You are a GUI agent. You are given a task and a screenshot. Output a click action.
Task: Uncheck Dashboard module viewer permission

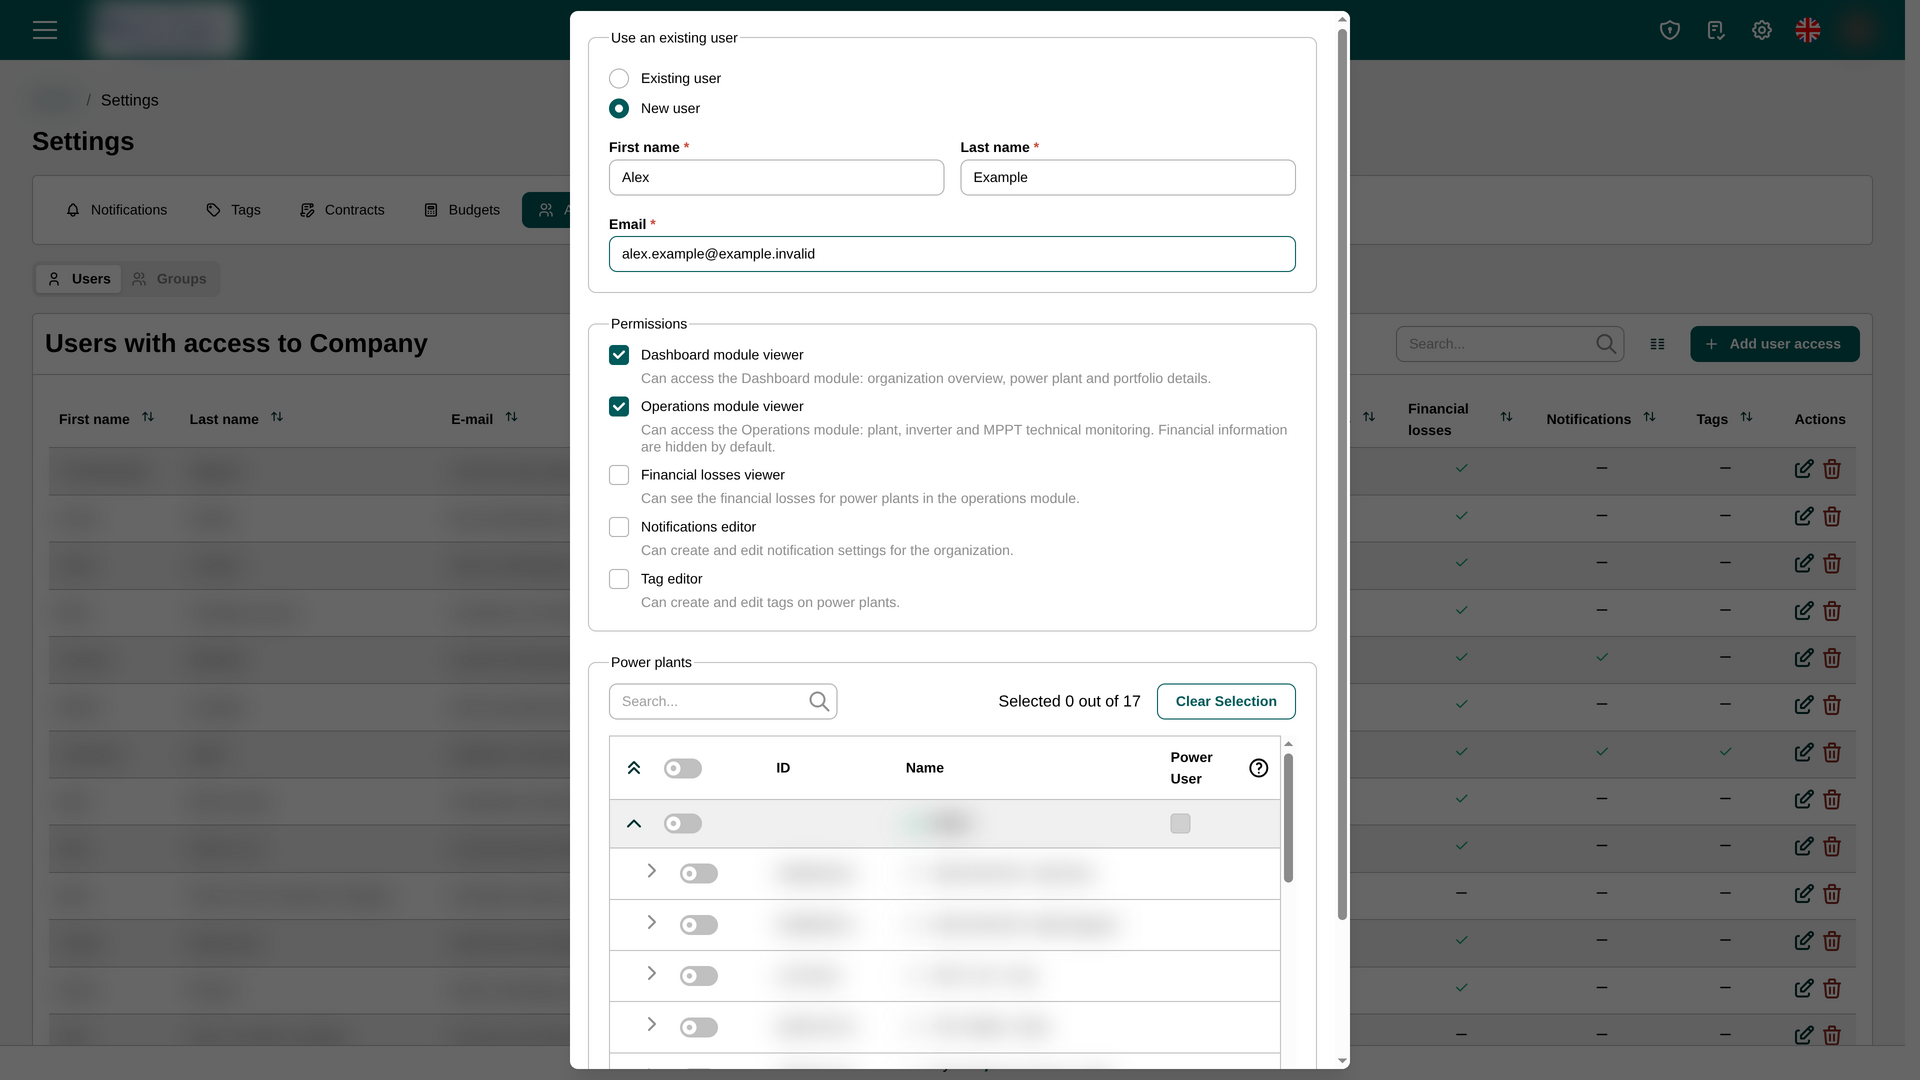619,355
